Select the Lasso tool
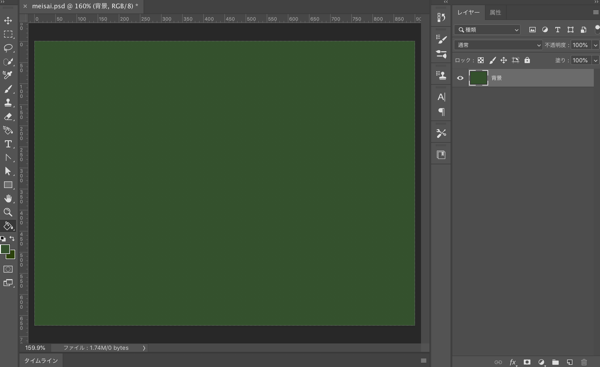Image resolution: width=600 pixels, height=367 pixels. point(8,48)
